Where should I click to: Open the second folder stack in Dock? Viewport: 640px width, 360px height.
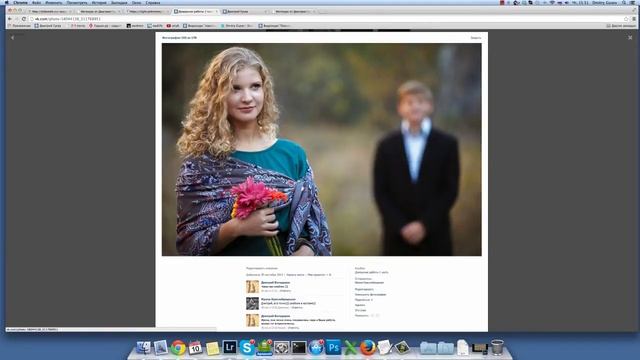coord(446,348)
